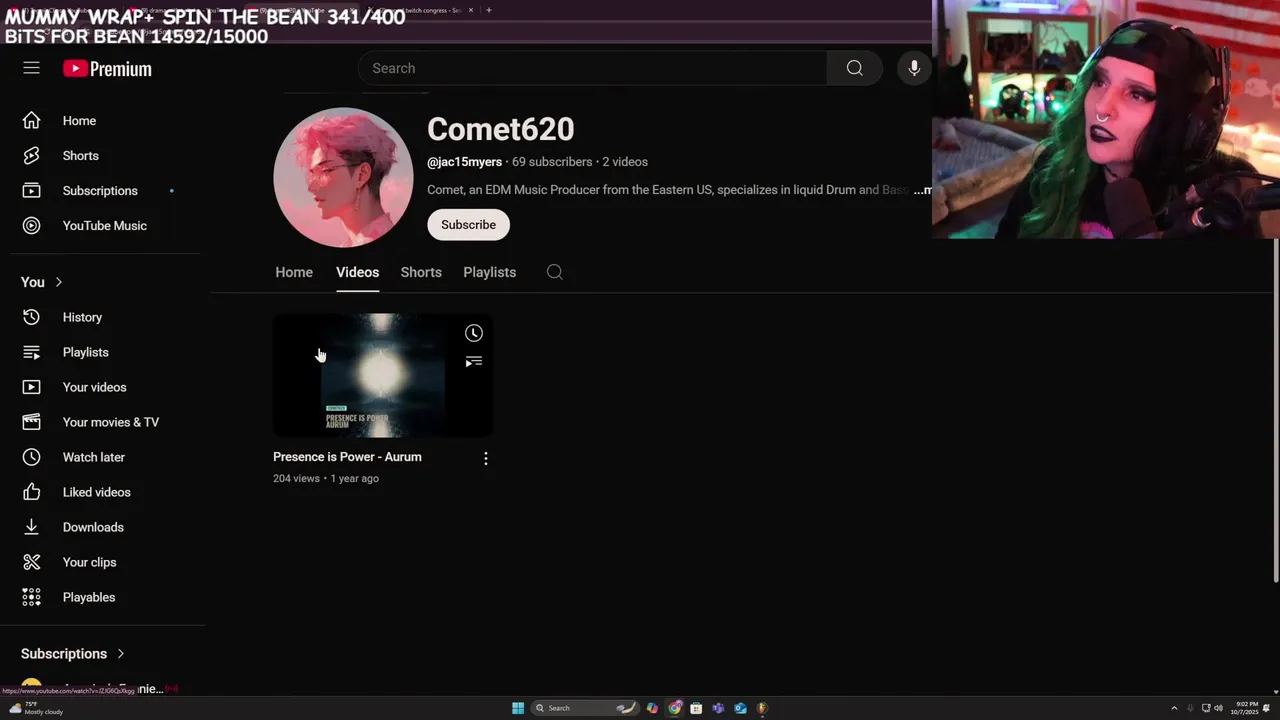1280x720 pixels.
Task: Show hidden system tray icons
Action: 1174,708
